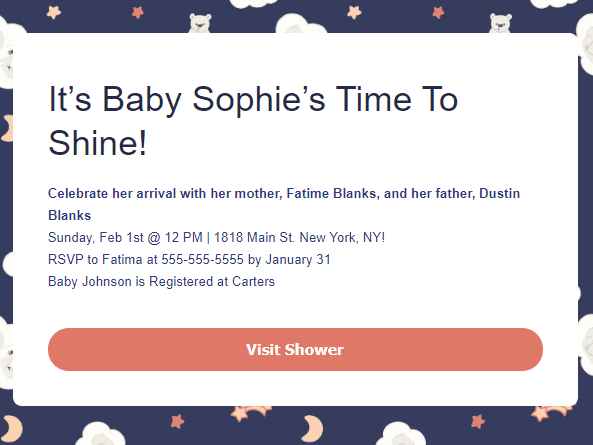This screenshot has height=445, width=593.
Task: Click the date and address line
Action: point(216,237)
